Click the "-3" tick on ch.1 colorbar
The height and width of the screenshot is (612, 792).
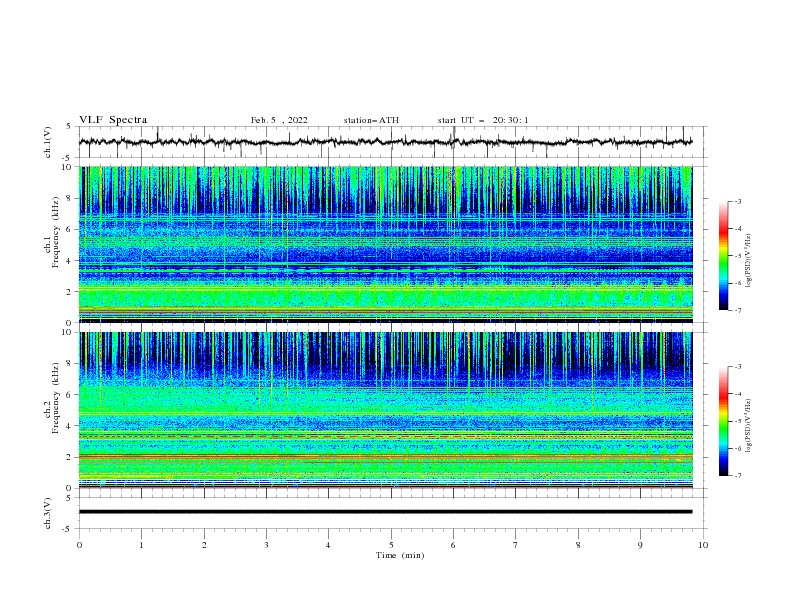[x=737, y=201]
